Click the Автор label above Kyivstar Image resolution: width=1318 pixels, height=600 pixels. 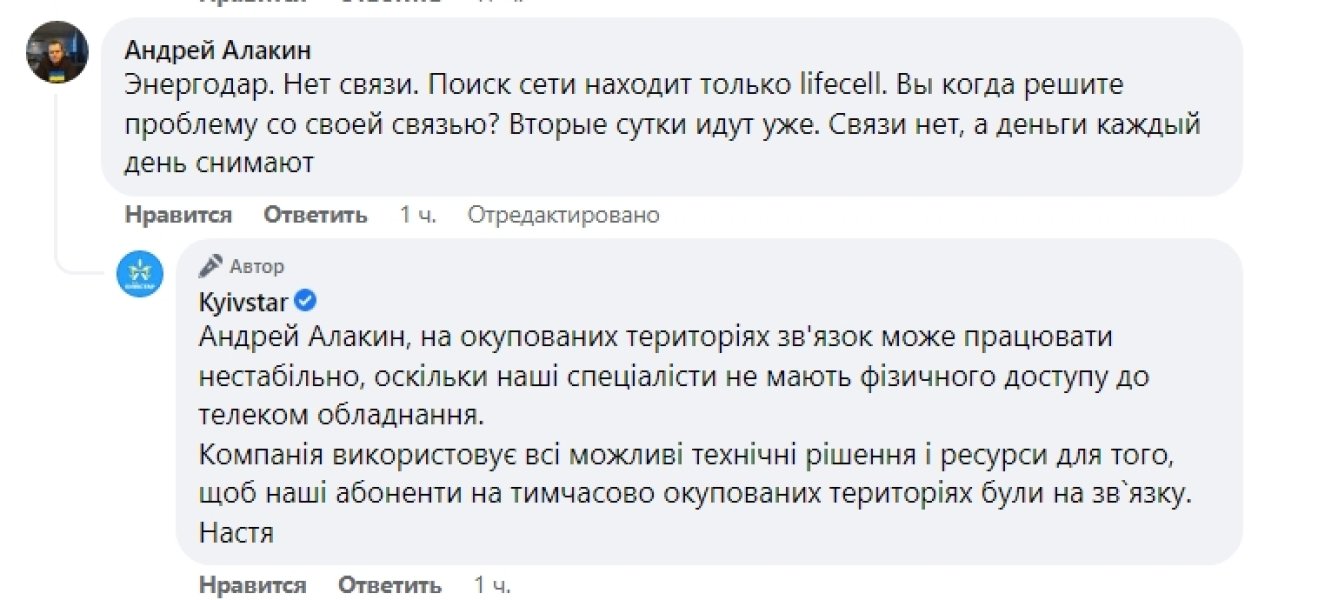click(x=257, y=267)
